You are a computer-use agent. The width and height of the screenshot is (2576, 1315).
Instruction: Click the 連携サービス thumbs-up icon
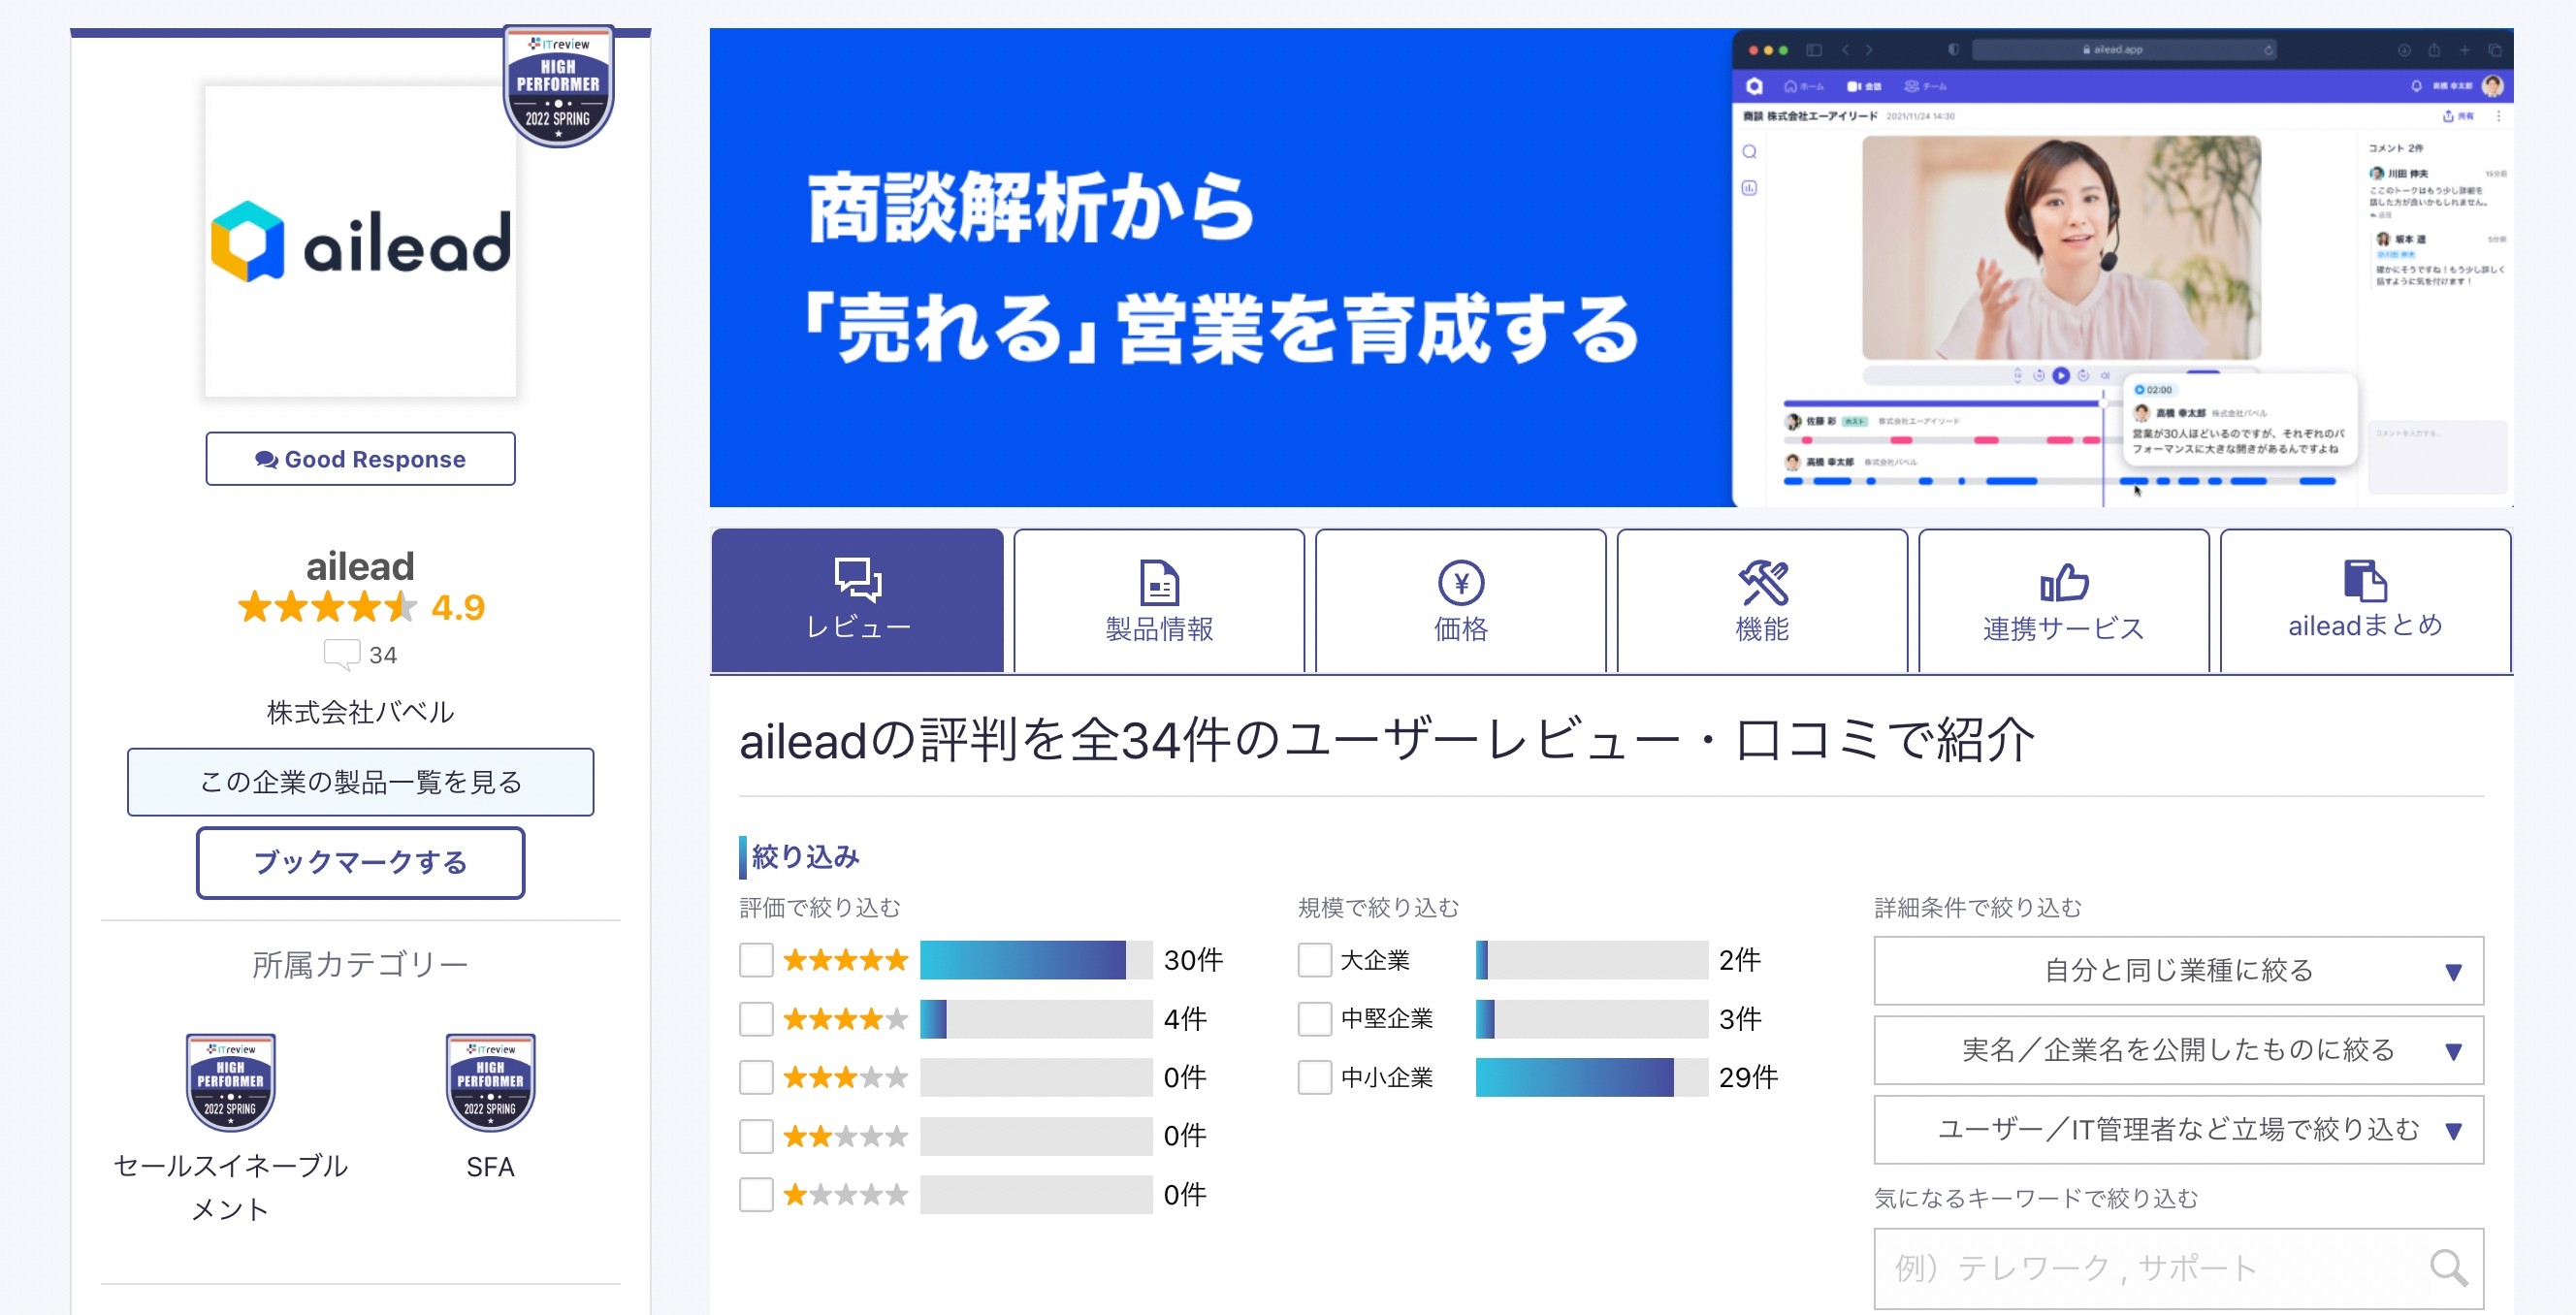point(2063,583)
